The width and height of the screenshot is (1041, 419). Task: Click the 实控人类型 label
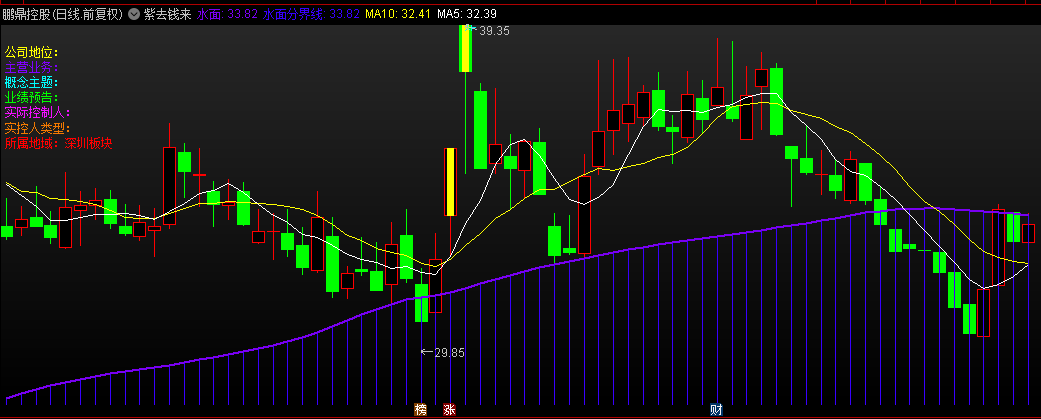38,128
